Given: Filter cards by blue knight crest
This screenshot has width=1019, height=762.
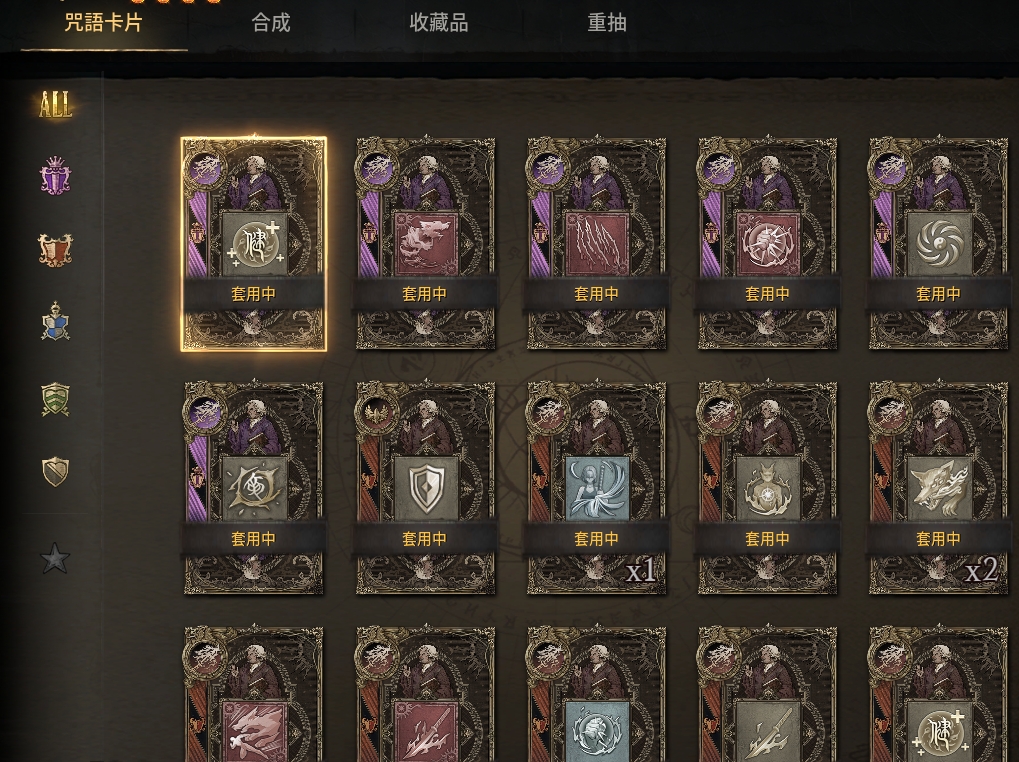Looking at the screenshot, I should coord(55,322).
